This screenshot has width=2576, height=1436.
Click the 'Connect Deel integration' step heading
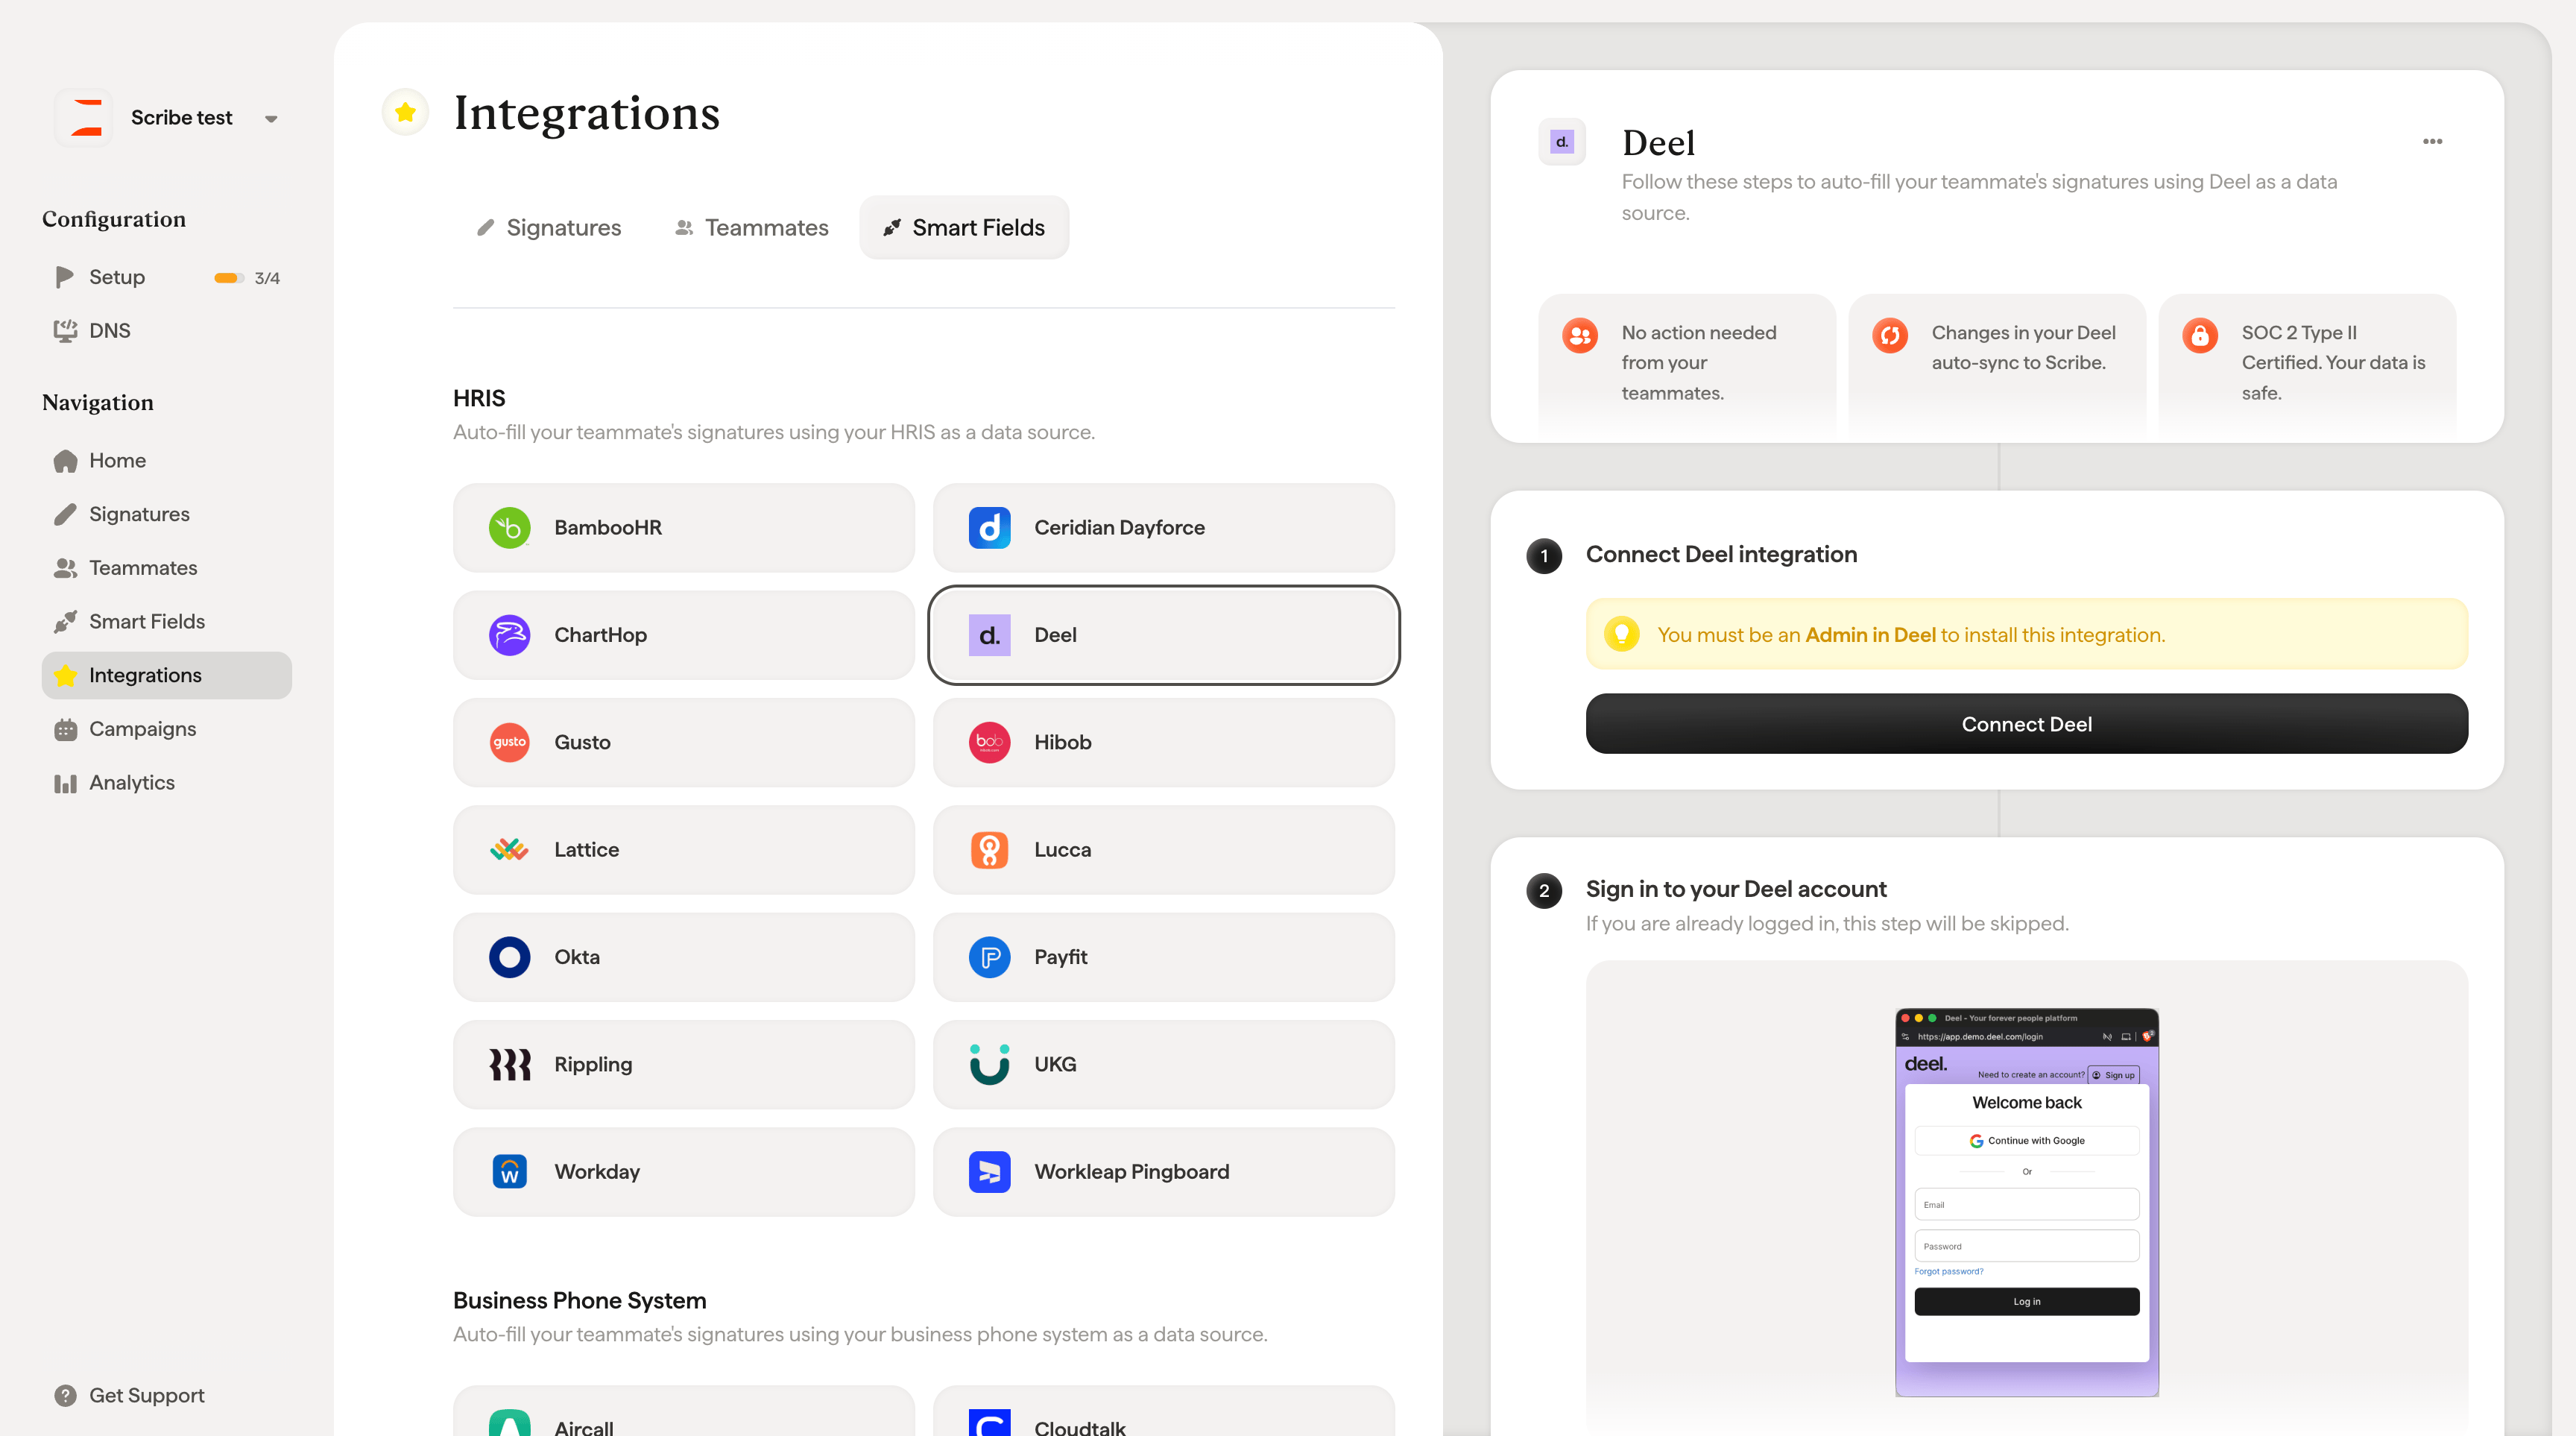tap(1721, 554)
